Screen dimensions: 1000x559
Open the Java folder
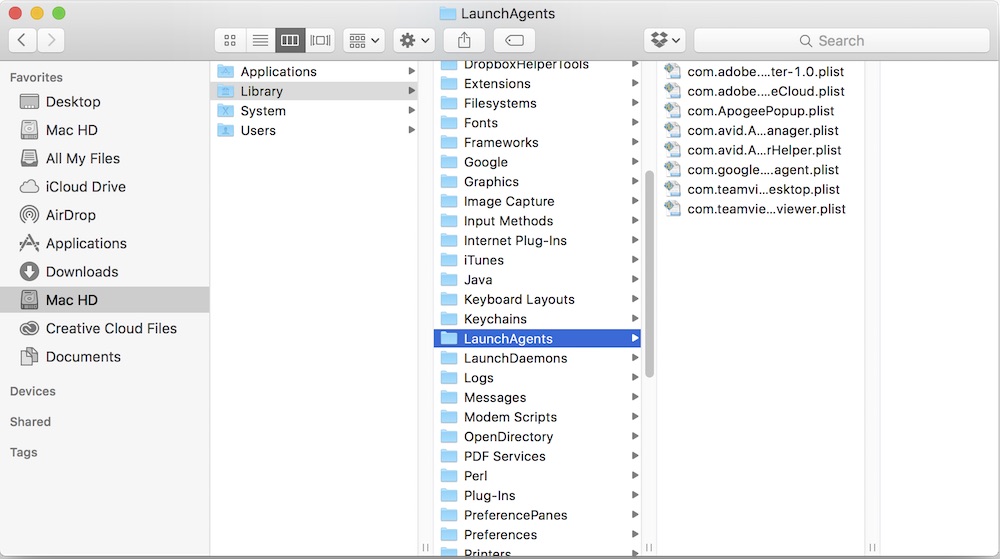(x=538, y=280)
